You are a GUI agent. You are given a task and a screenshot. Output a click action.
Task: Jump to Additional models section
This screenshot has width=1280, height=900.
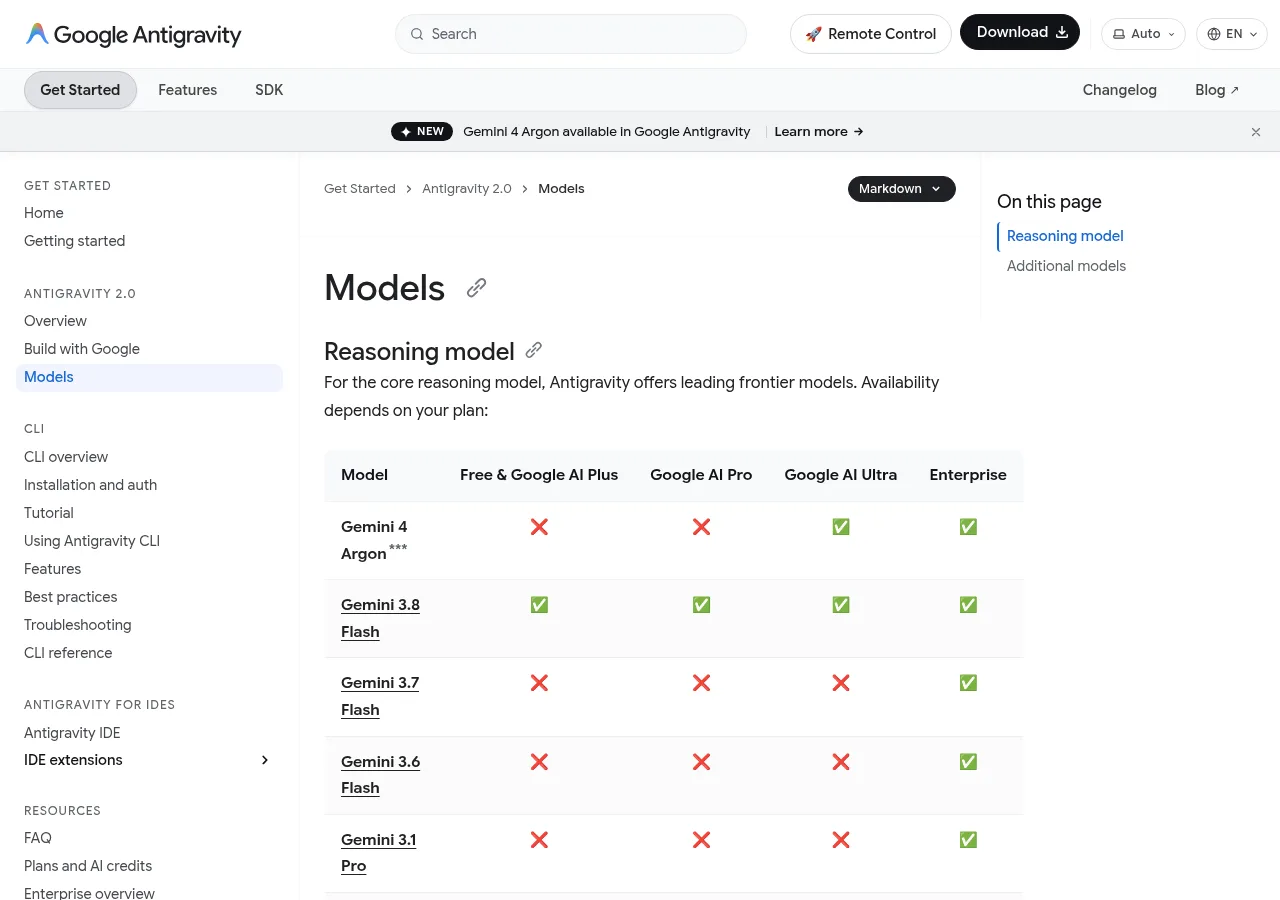[1066, 266]
